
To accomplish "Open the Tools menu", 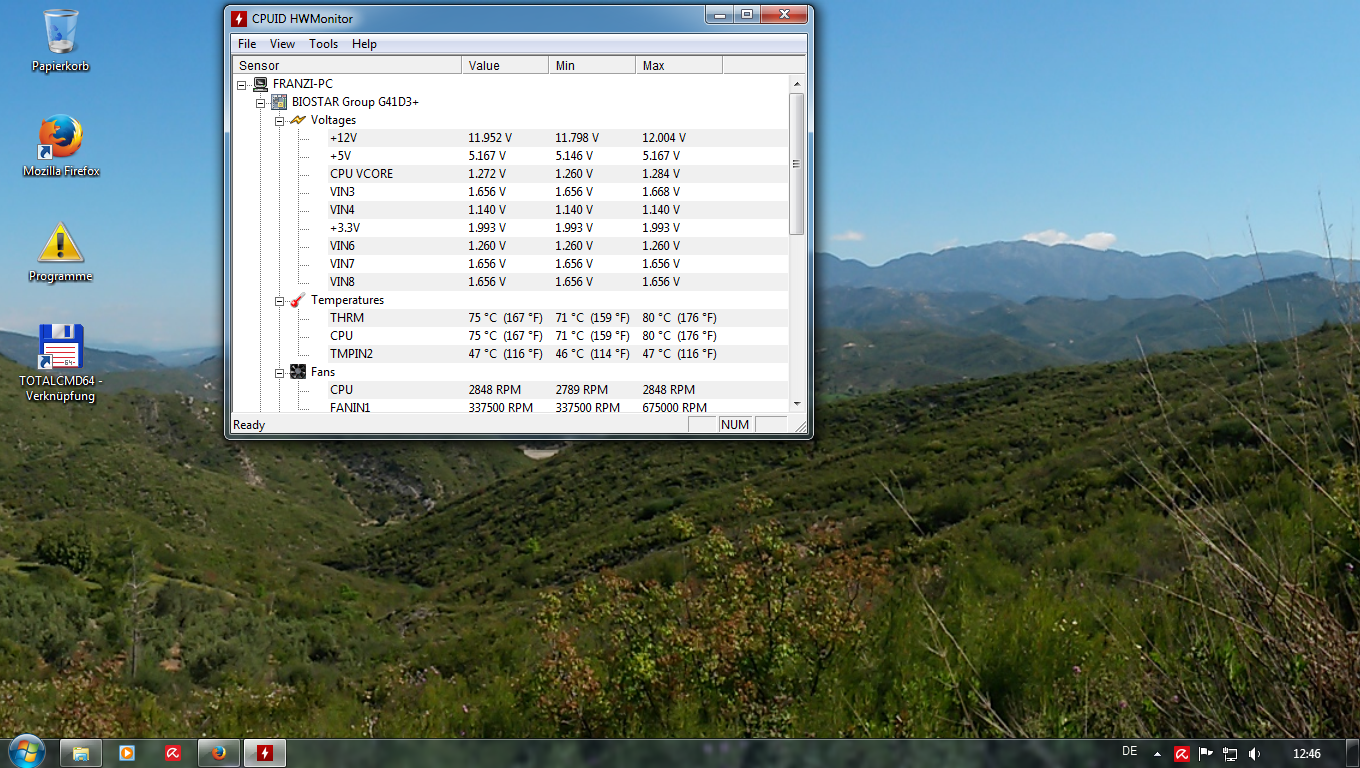I will coord(324,44).
